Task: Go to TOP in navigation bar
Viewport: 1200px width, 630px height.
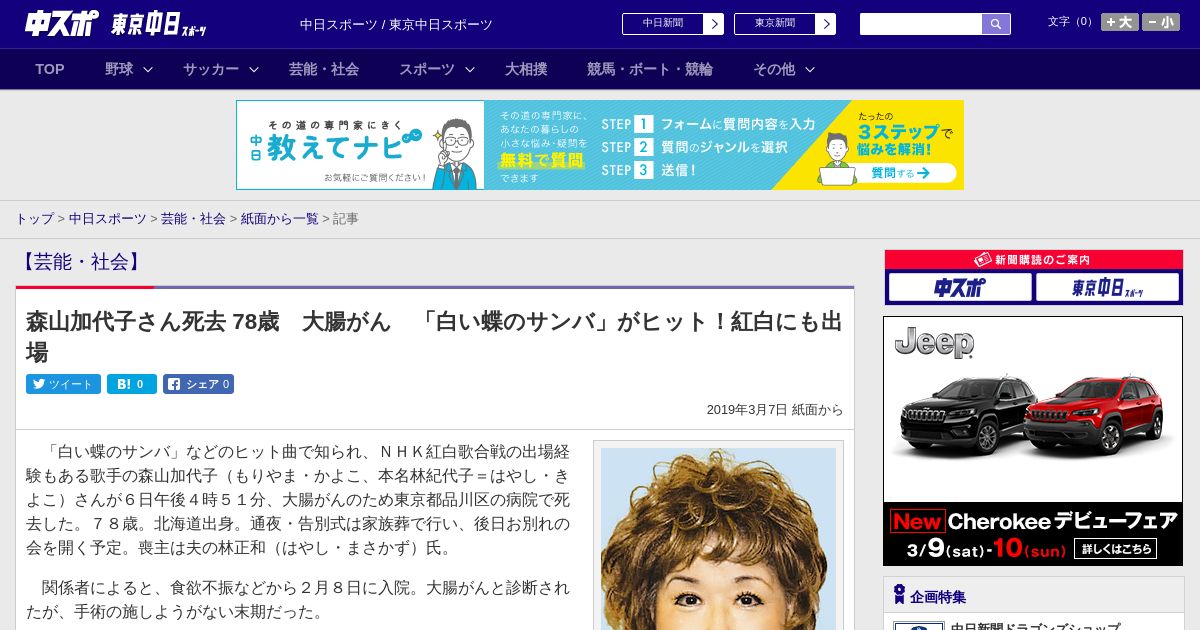Action: click(50, 69)
